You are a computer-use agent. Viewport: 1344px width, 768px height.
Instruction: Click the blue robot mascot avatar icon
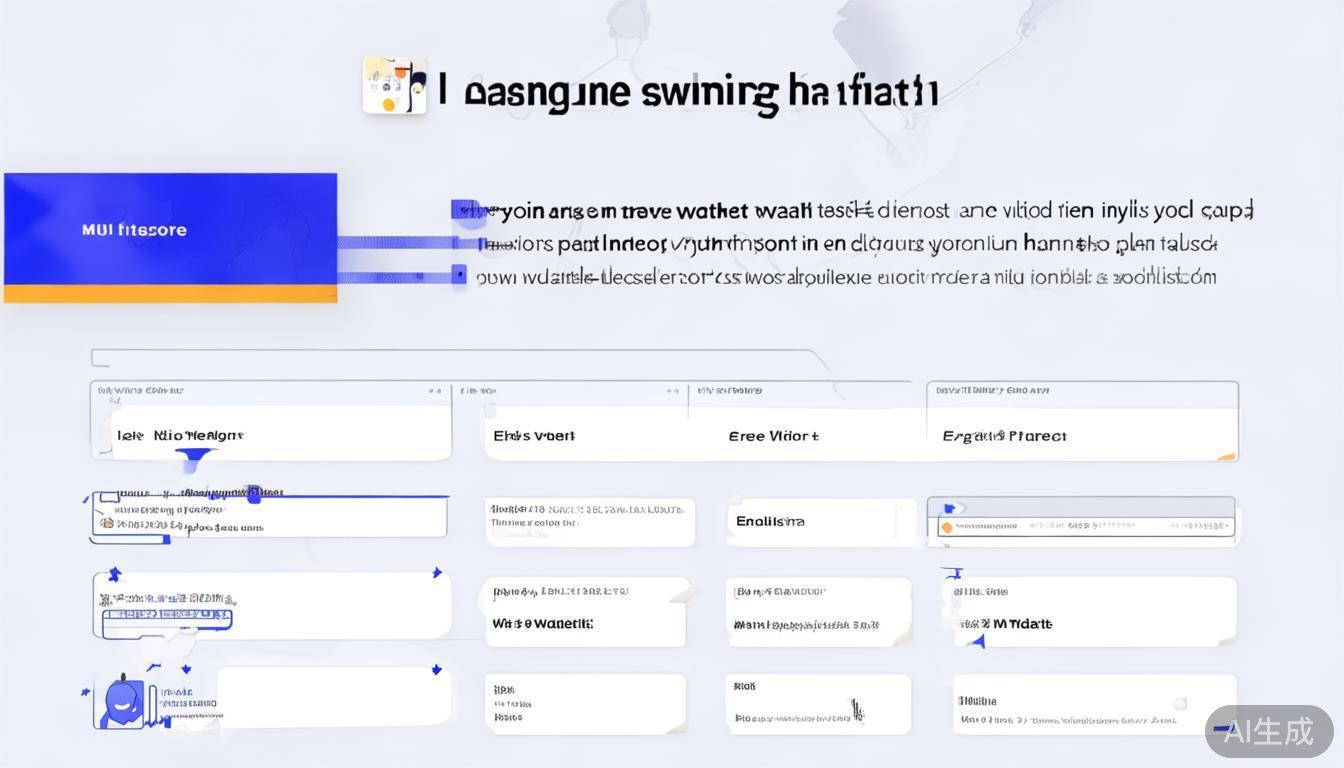(x=120, y=700)
